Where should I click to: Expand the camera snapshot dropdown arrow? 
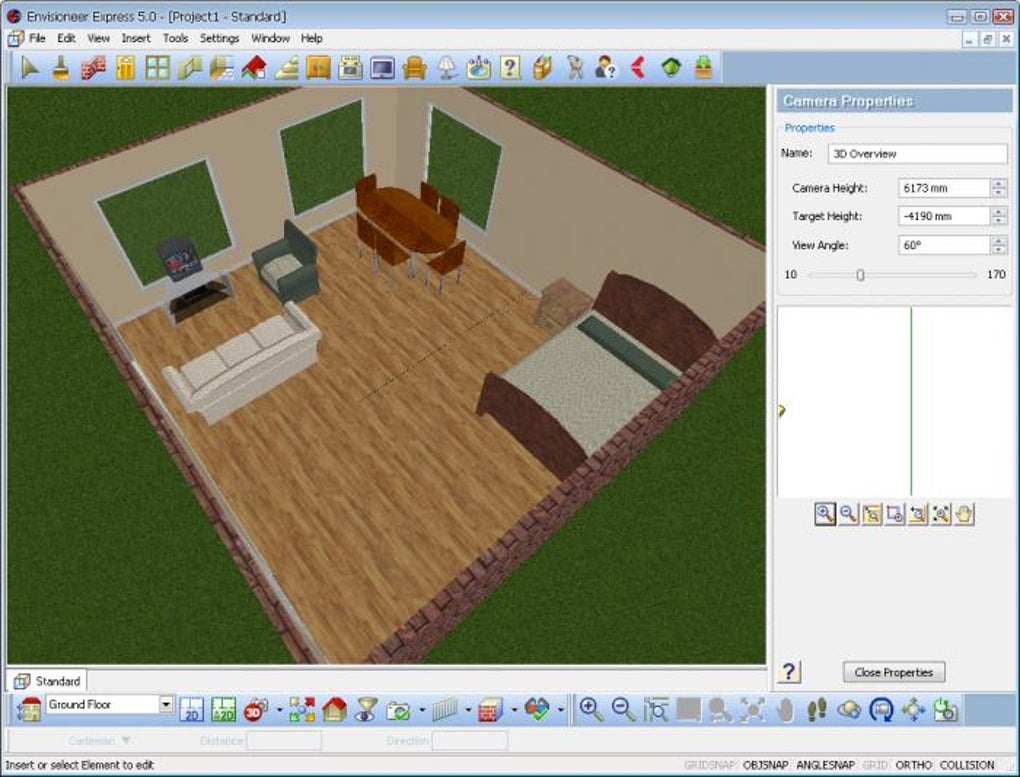pyautogui.click(x=422, y=710)
